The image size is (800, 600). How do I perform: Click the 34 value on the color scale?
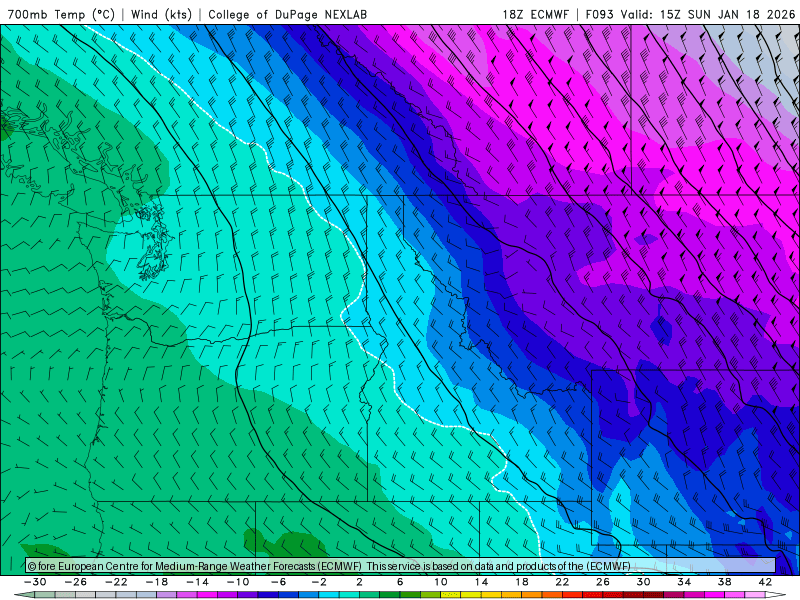tap(684, 582)
